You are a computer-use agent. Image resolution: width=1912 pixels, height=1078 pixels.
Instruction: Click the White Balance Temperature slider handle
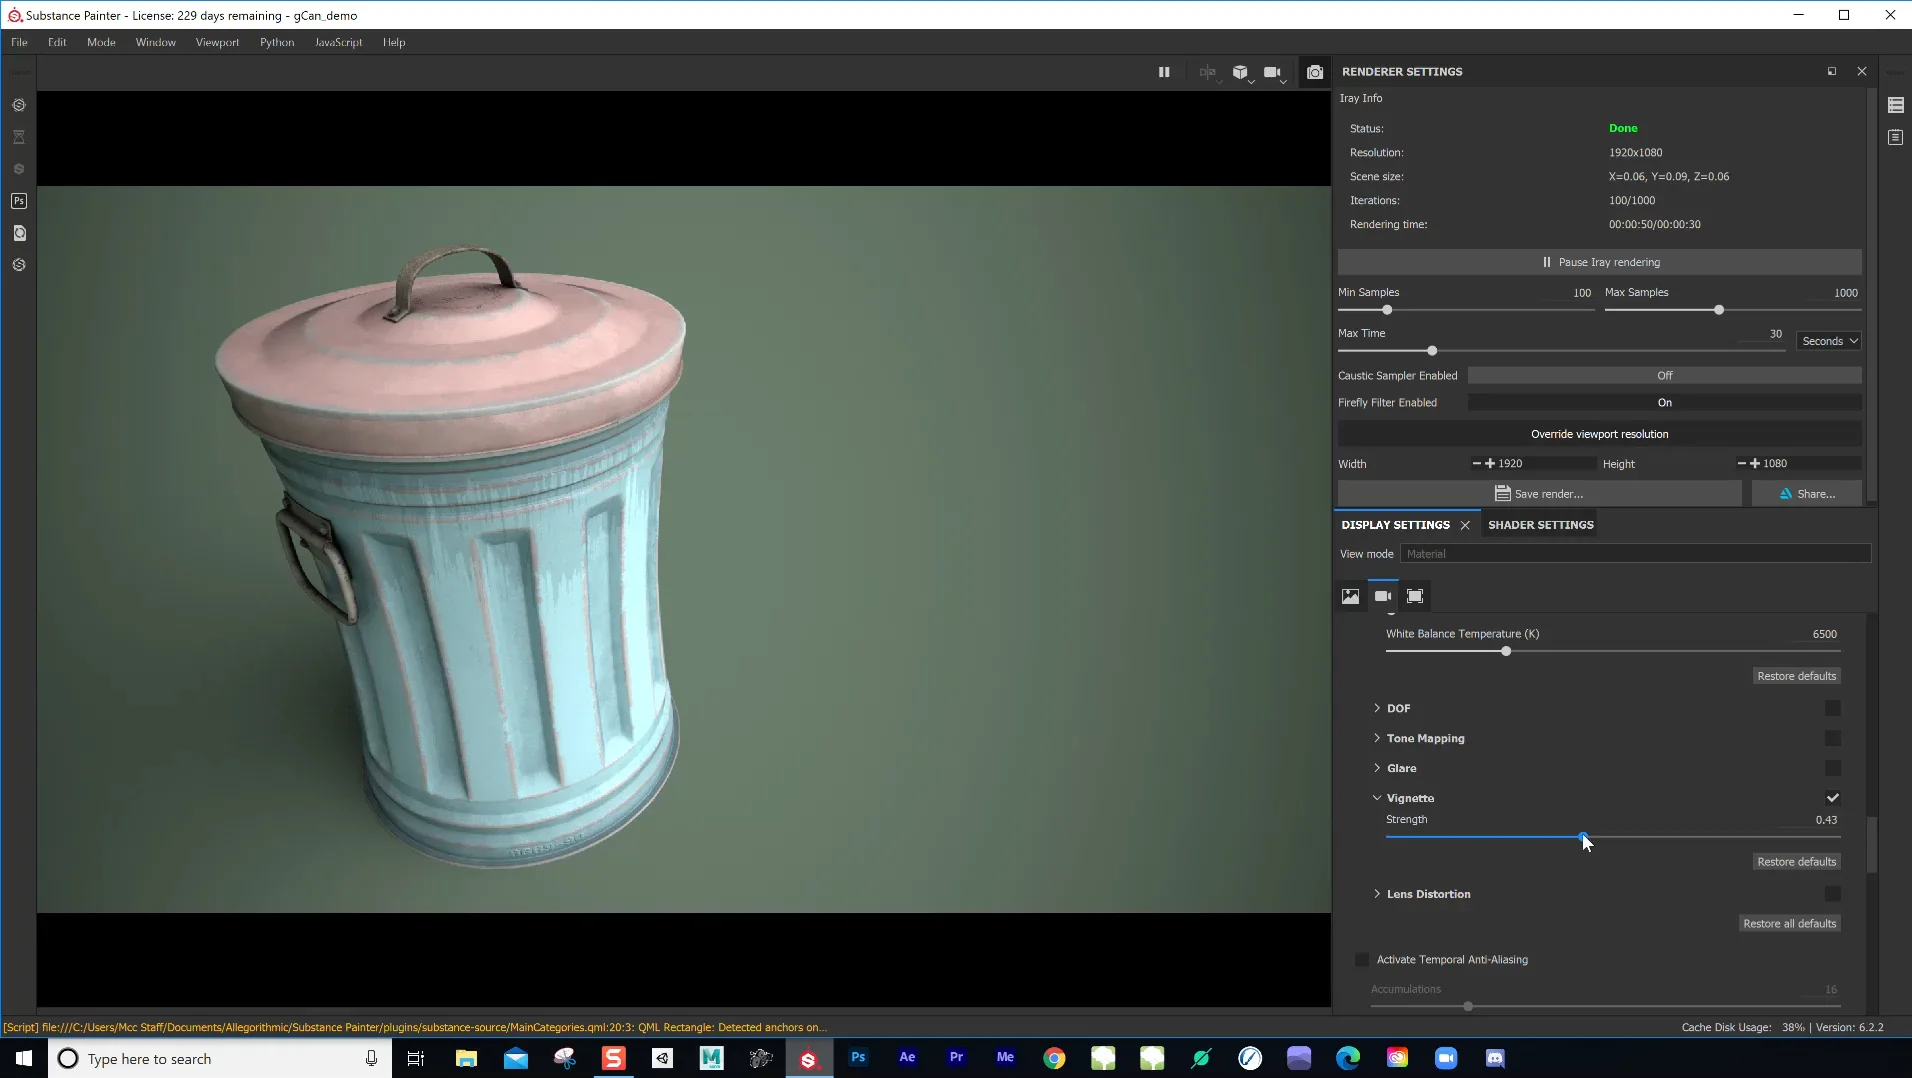pos(1506,651)
